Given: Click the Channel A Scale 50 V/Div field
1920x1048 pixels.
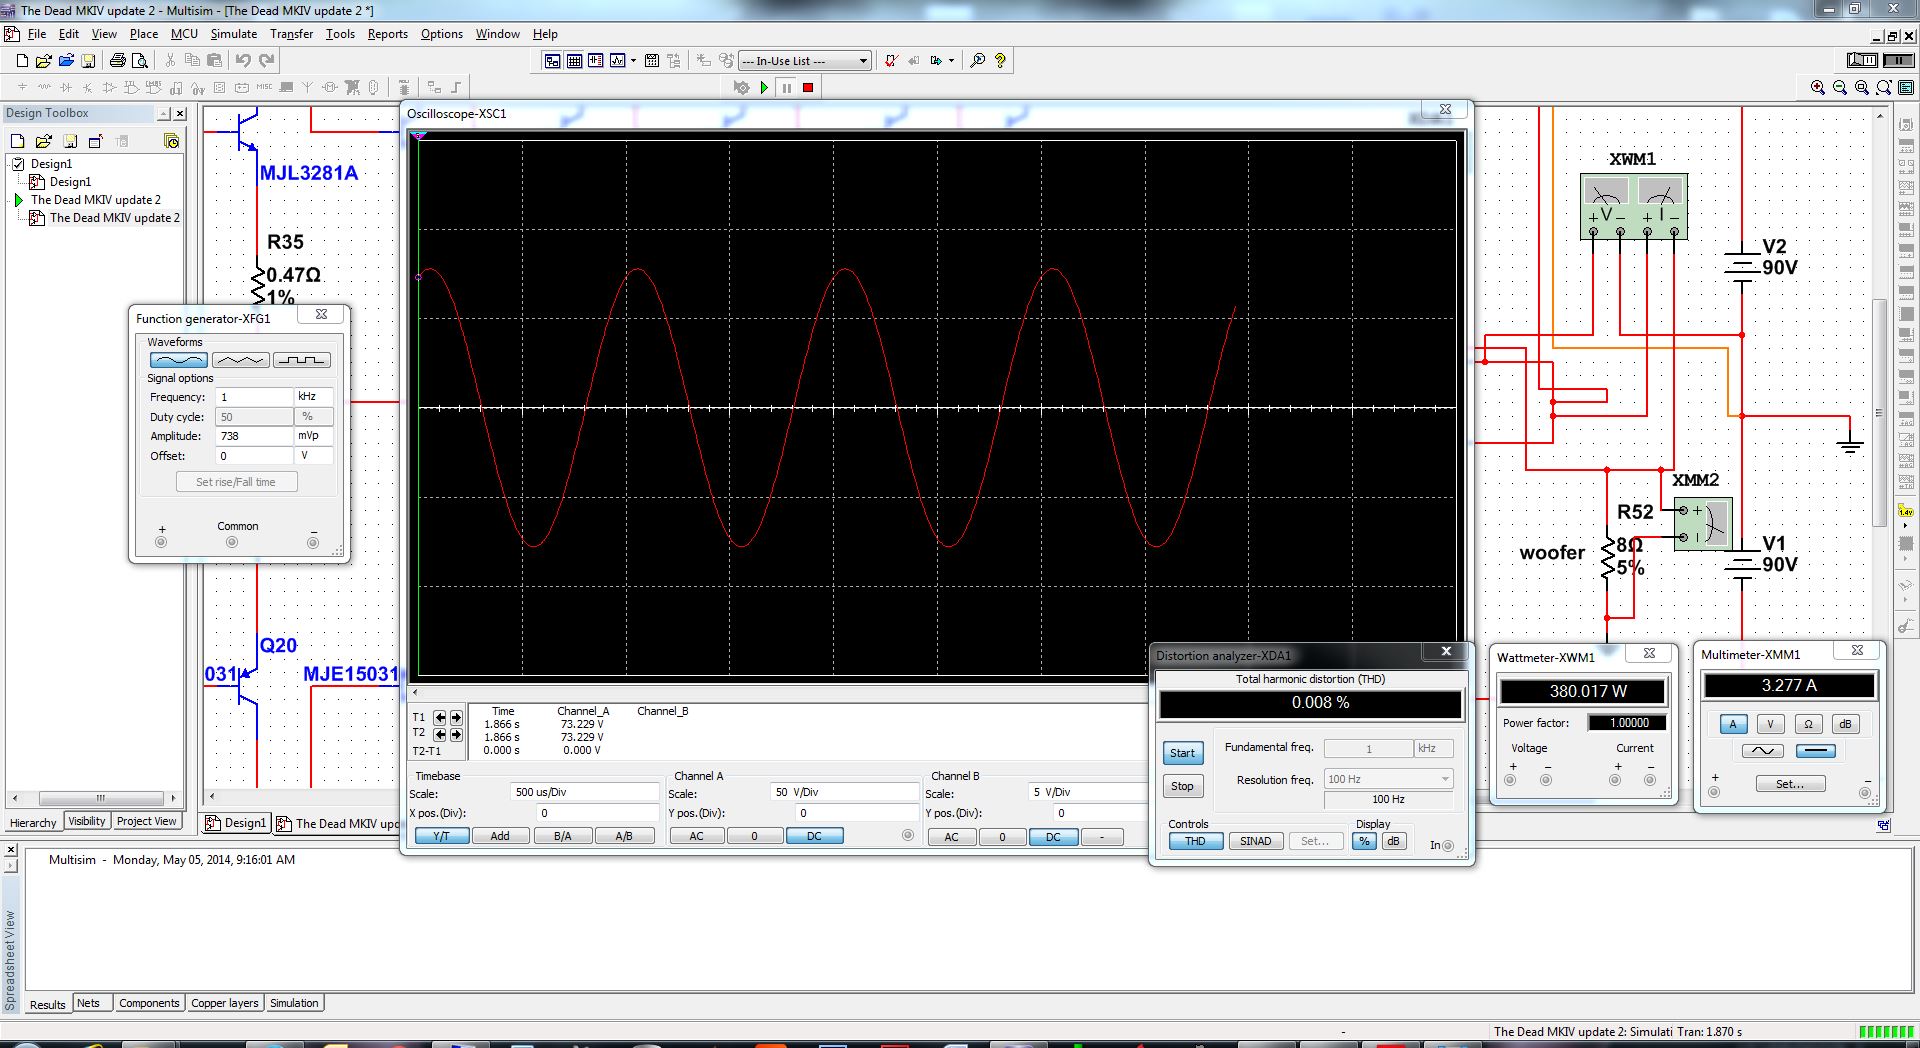Looking at the screenshot, I should point(844,792).
